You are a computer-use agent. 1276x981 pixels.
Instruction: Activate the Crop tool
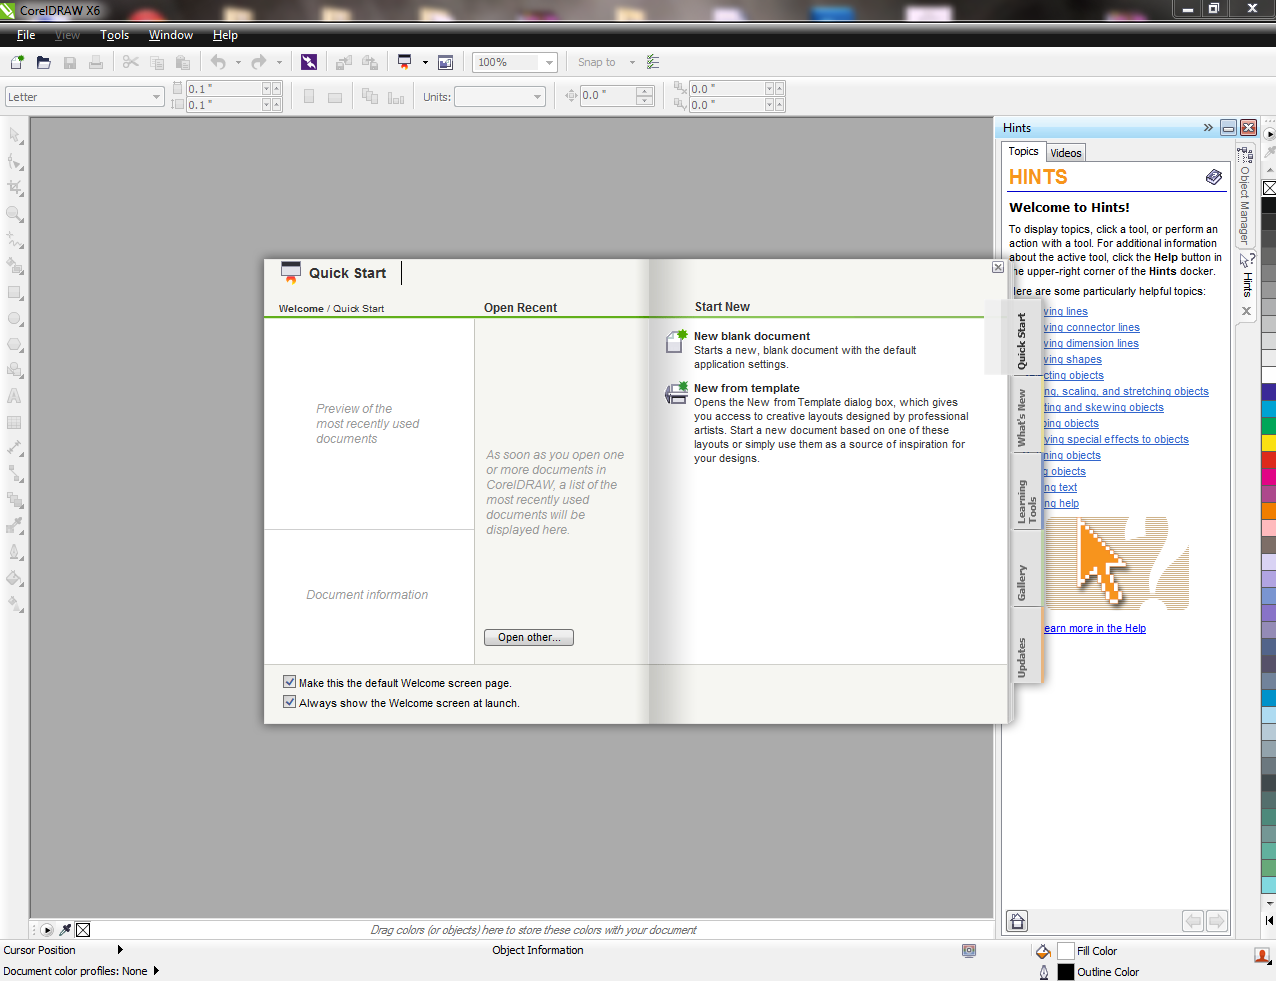point(13,187)
